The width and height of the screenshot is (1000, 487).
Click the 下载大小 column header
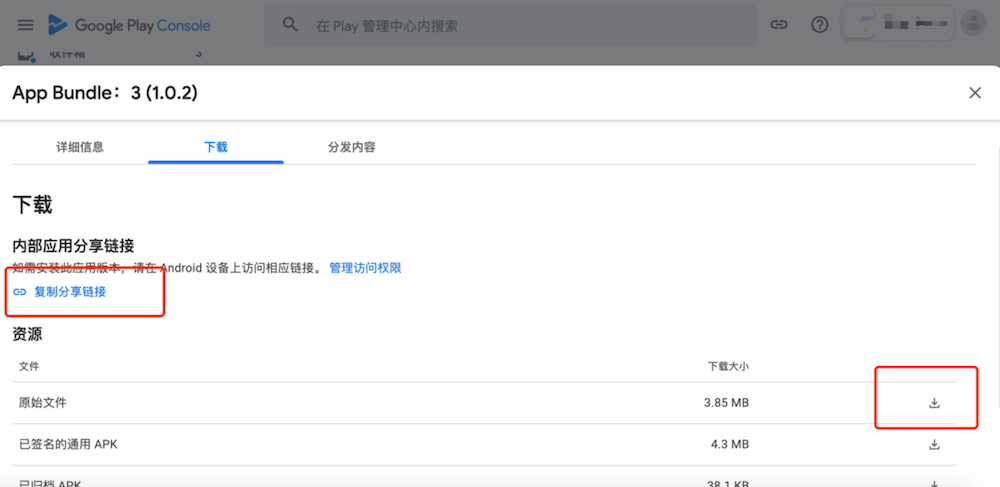click(x=728, y=367)
